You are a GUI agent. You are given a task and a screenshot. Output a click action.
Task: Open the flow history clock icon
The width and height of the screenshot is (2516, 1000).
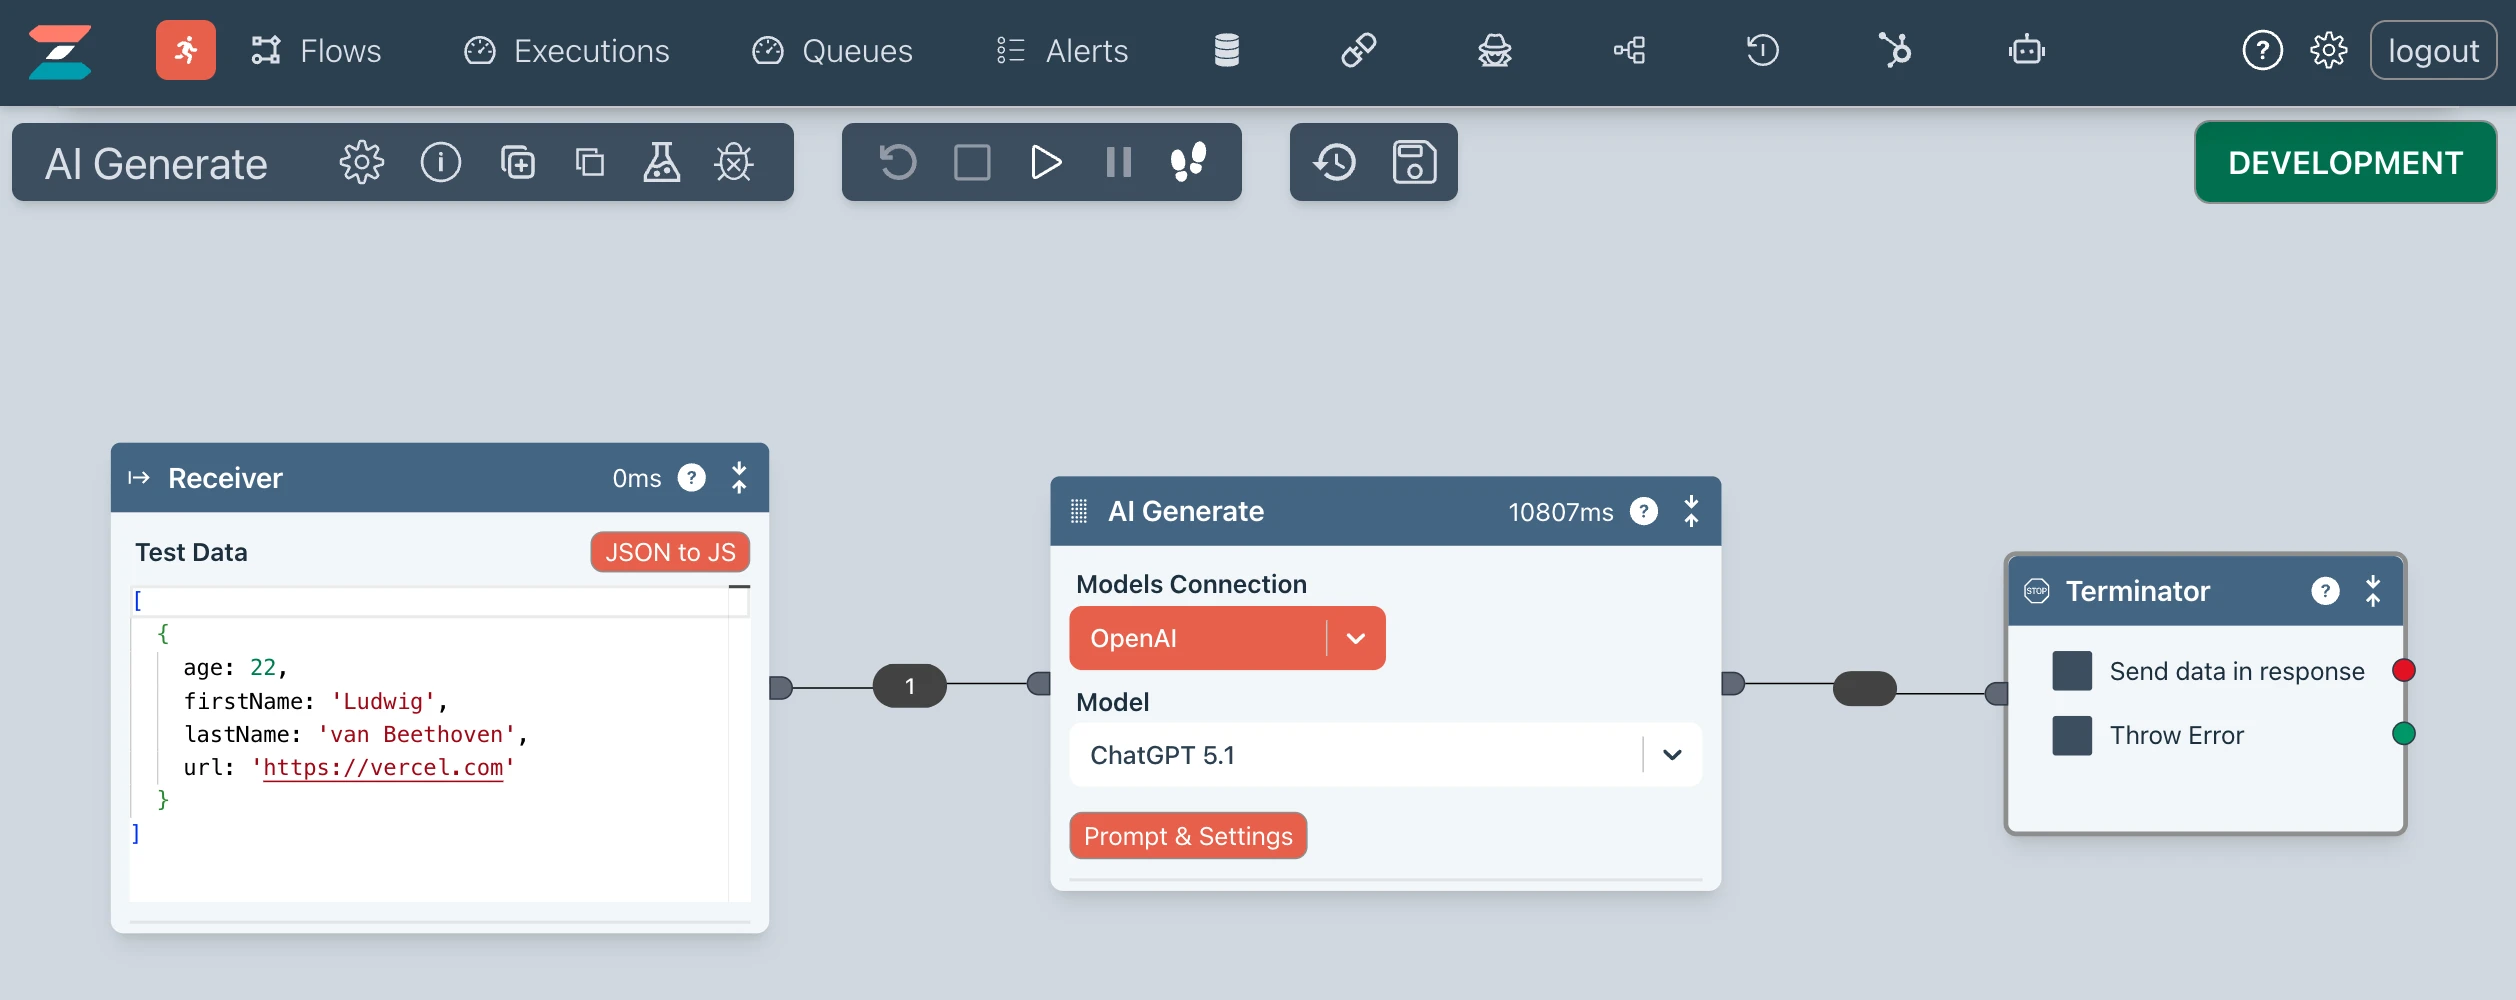tap(1335, 162)
